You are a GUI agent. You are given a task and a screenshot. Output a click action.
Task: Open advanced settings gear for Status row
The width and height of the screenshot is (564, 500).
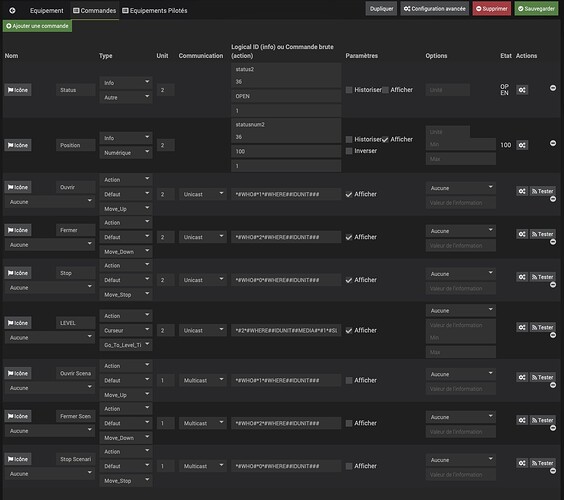pyautogui.click(x=522, y=90)
